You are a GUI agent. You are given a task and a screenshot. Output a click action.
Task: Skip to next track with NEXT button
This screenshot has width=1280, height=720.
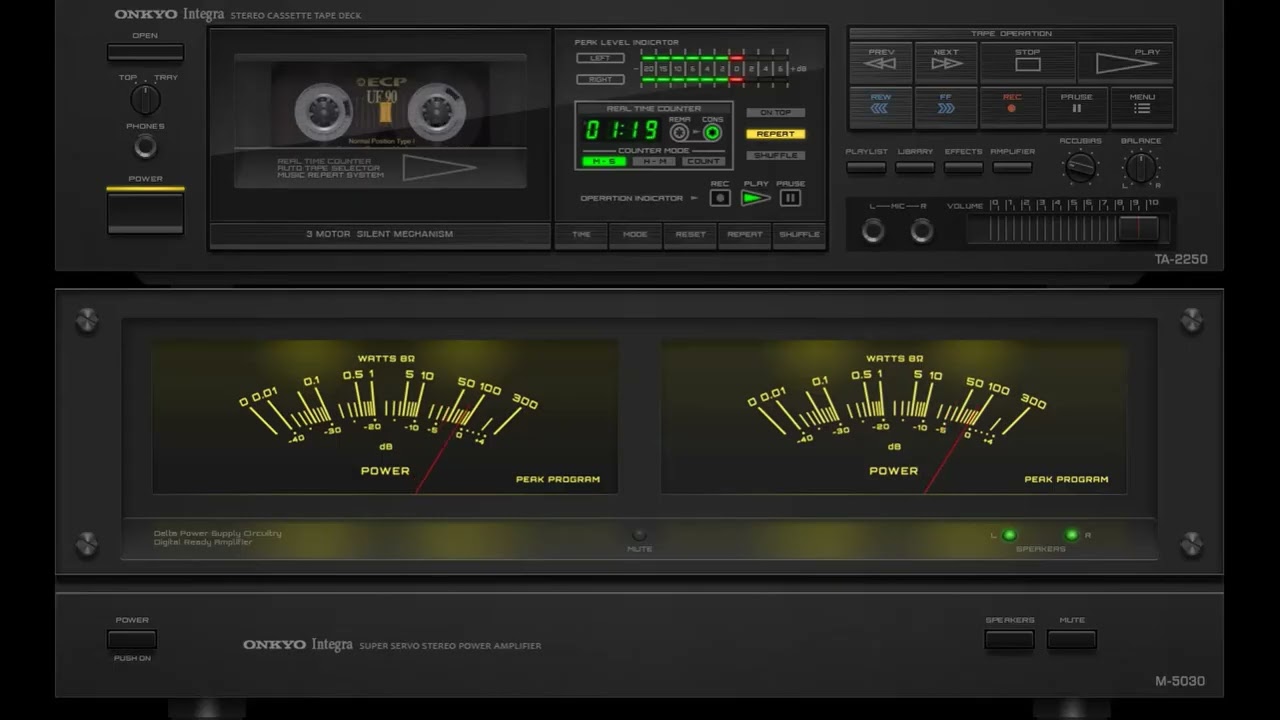[x=945, y=62]
